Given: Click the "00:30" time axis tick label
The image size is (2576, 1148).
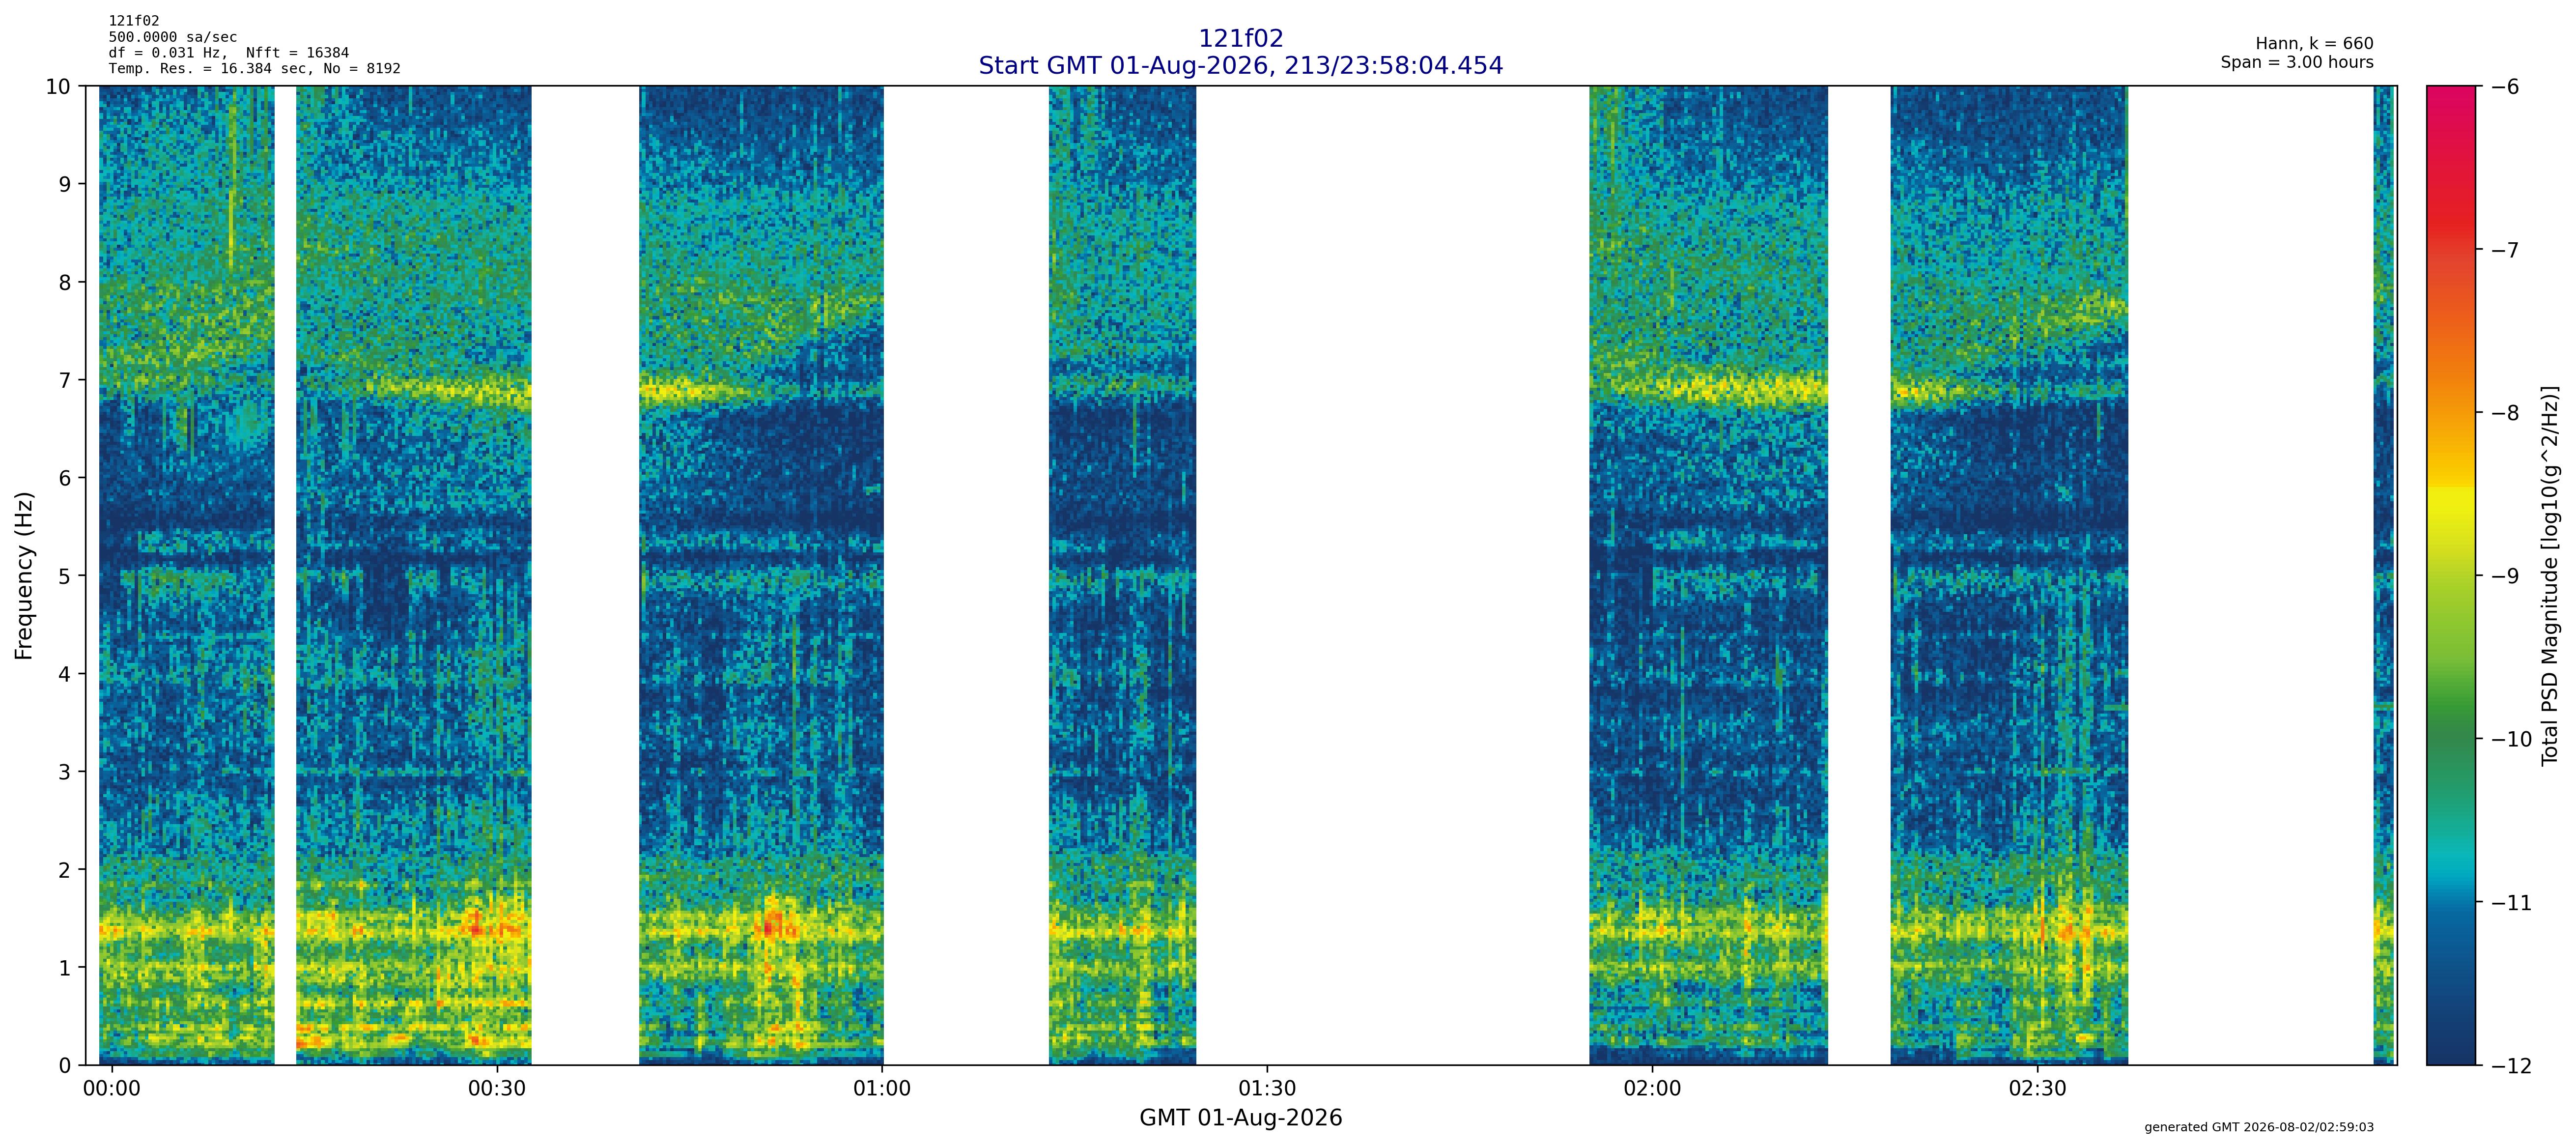Looking at the screenshot, I should tap(497, 1089).
